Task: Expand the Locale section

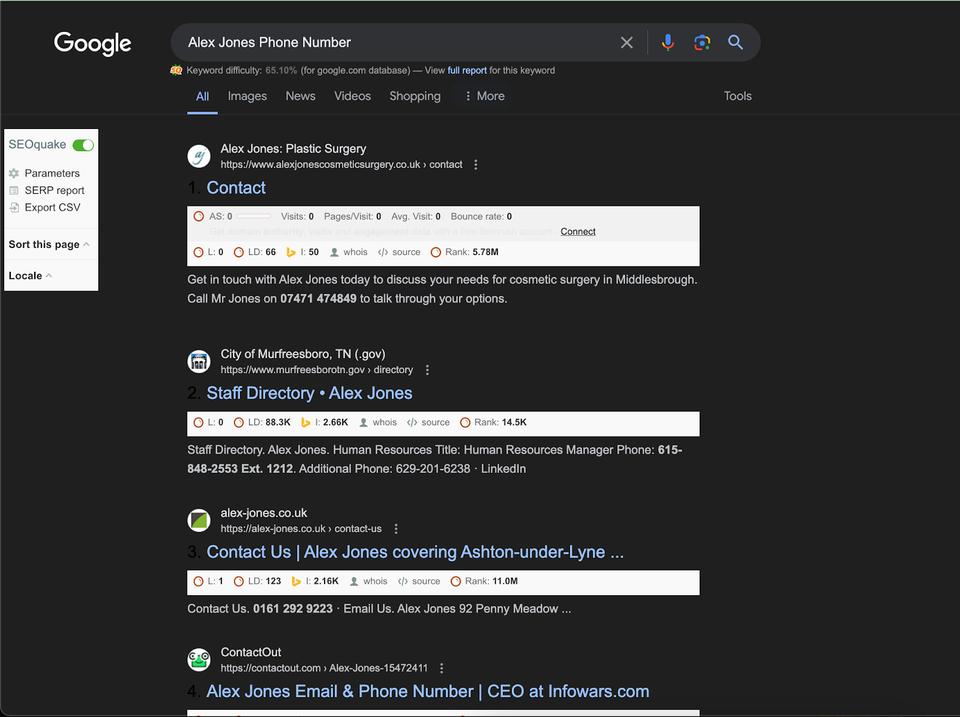Action: click(x=30, y=276)
